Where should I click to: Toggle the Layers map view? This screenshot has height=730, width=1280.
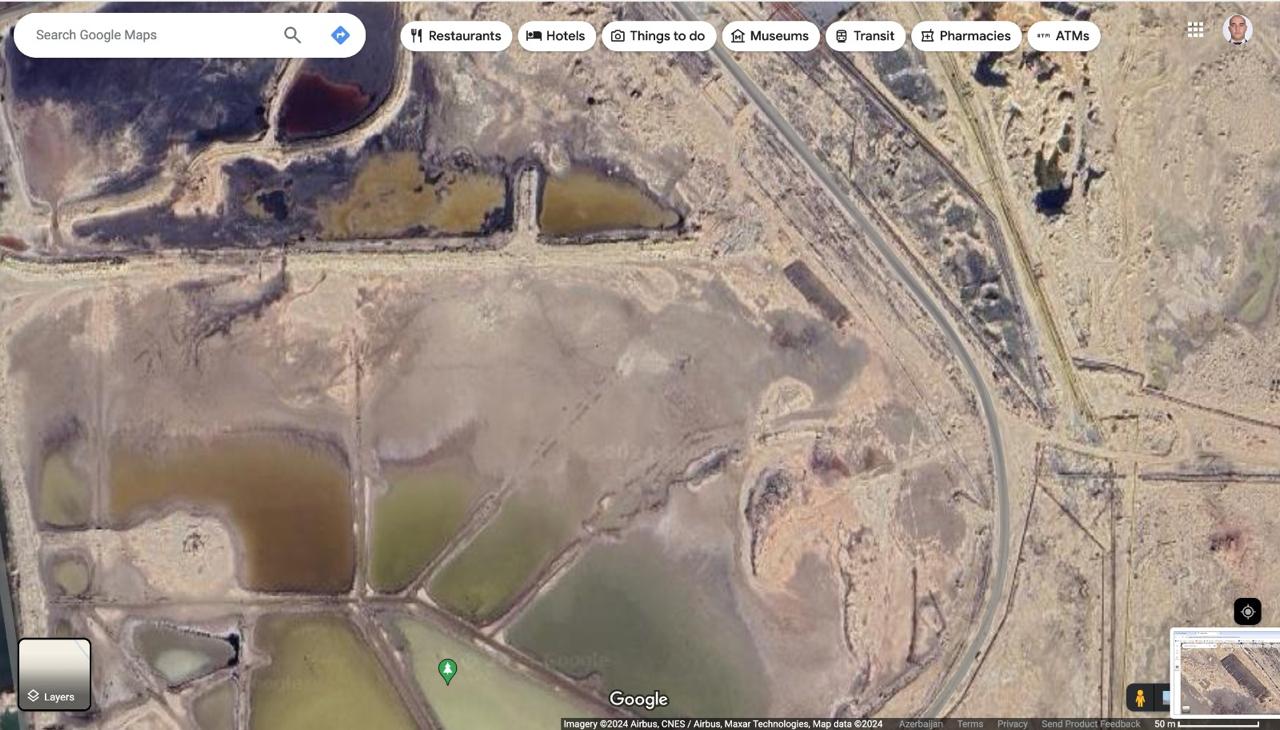(x=55, y=675)
